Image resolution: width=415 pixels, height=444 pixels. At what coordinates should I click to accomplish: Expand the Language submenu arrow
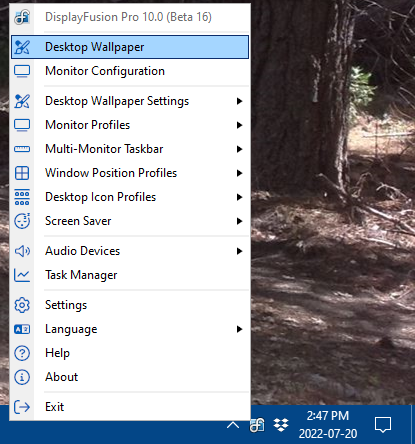click(x=239, y=329)
